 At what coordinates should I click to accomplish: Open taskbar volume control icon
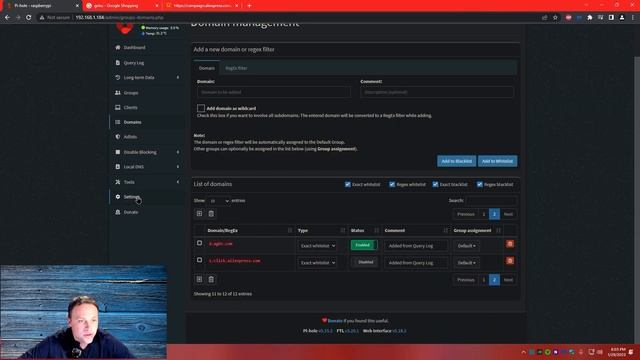tap(600, 352)
